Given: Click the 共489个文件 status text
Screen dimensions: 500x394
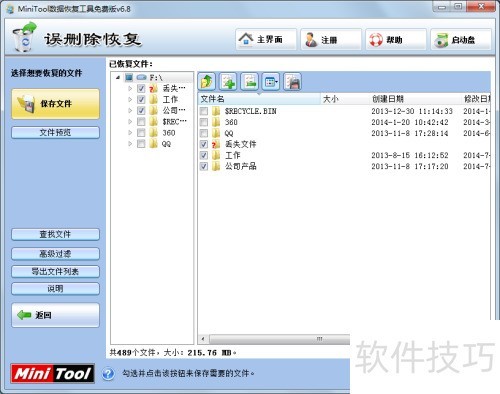Looking at the screenshot, I should (133, 352).
